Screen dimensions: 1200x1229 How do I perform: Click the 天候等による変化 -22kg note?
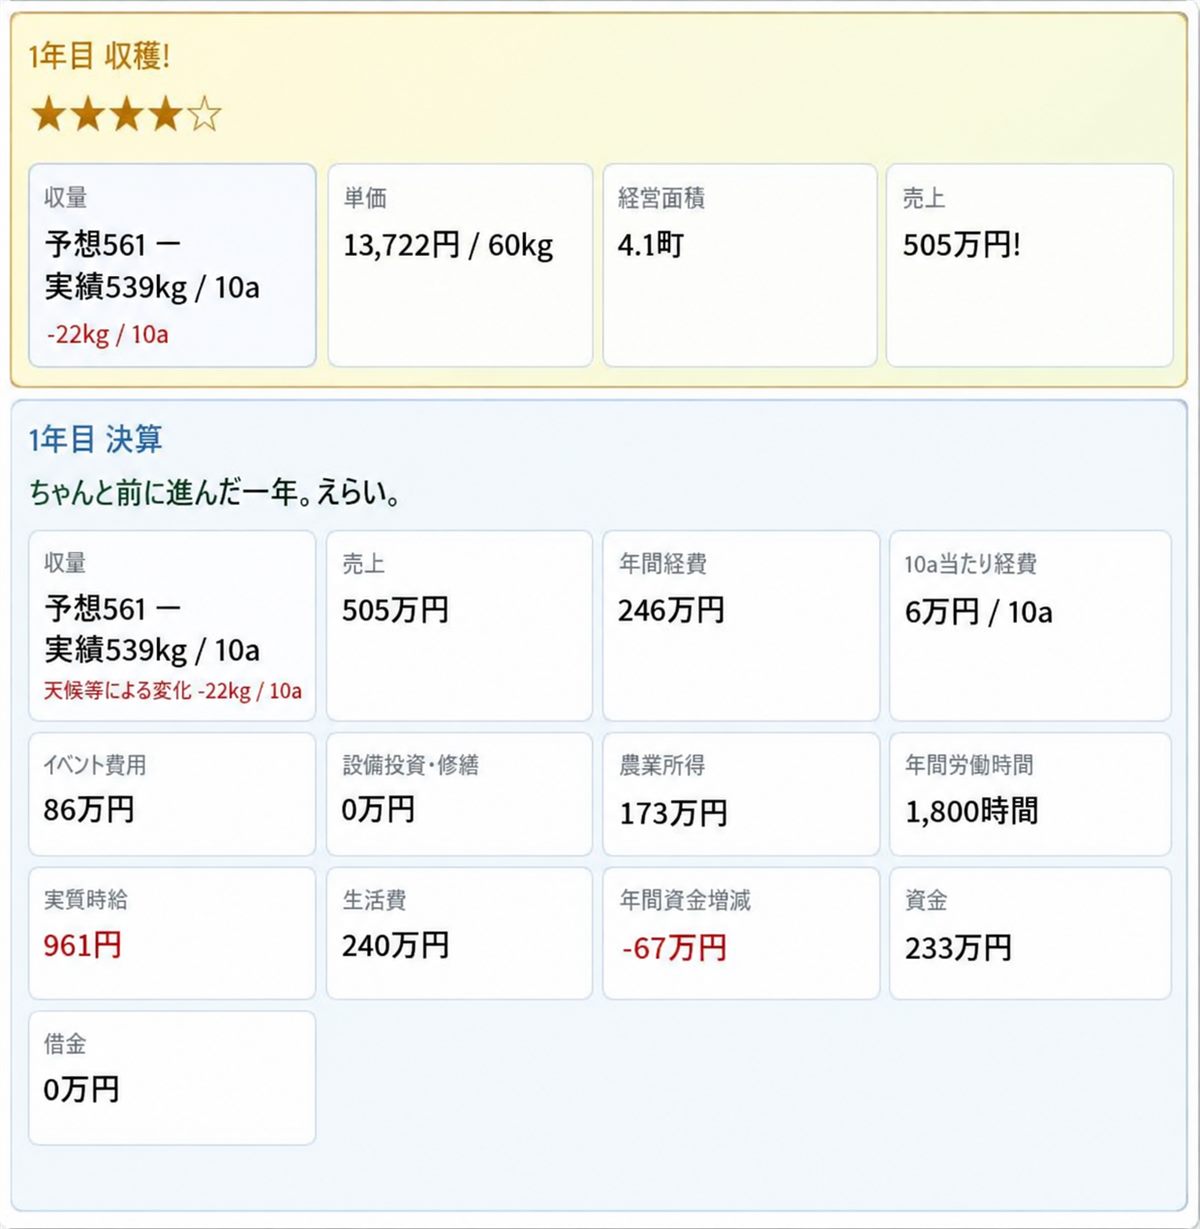pyautogui.click(x=173, y=691)
